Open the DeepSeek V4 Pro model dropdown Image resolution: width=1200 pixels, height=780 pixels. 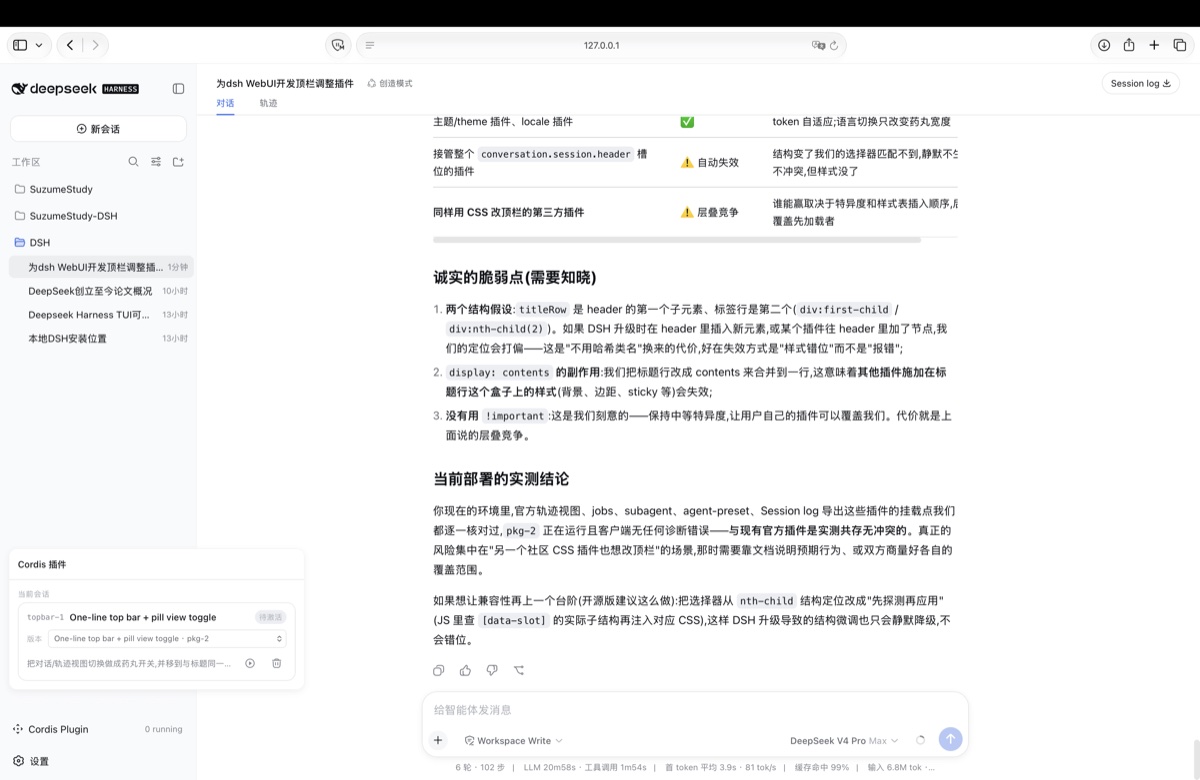(844, 740)
